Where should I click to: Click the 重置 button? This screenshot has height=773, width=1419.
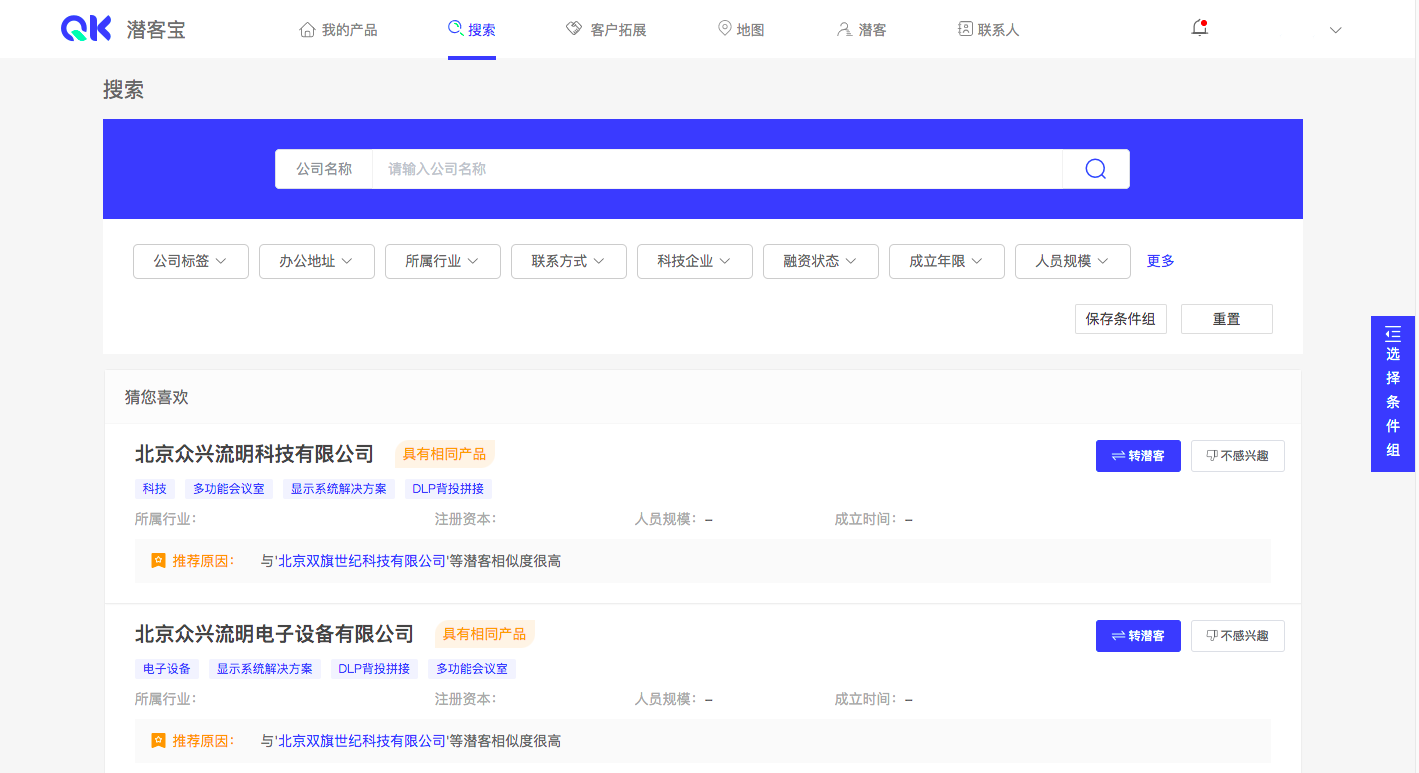click(x=1227, y=319)
